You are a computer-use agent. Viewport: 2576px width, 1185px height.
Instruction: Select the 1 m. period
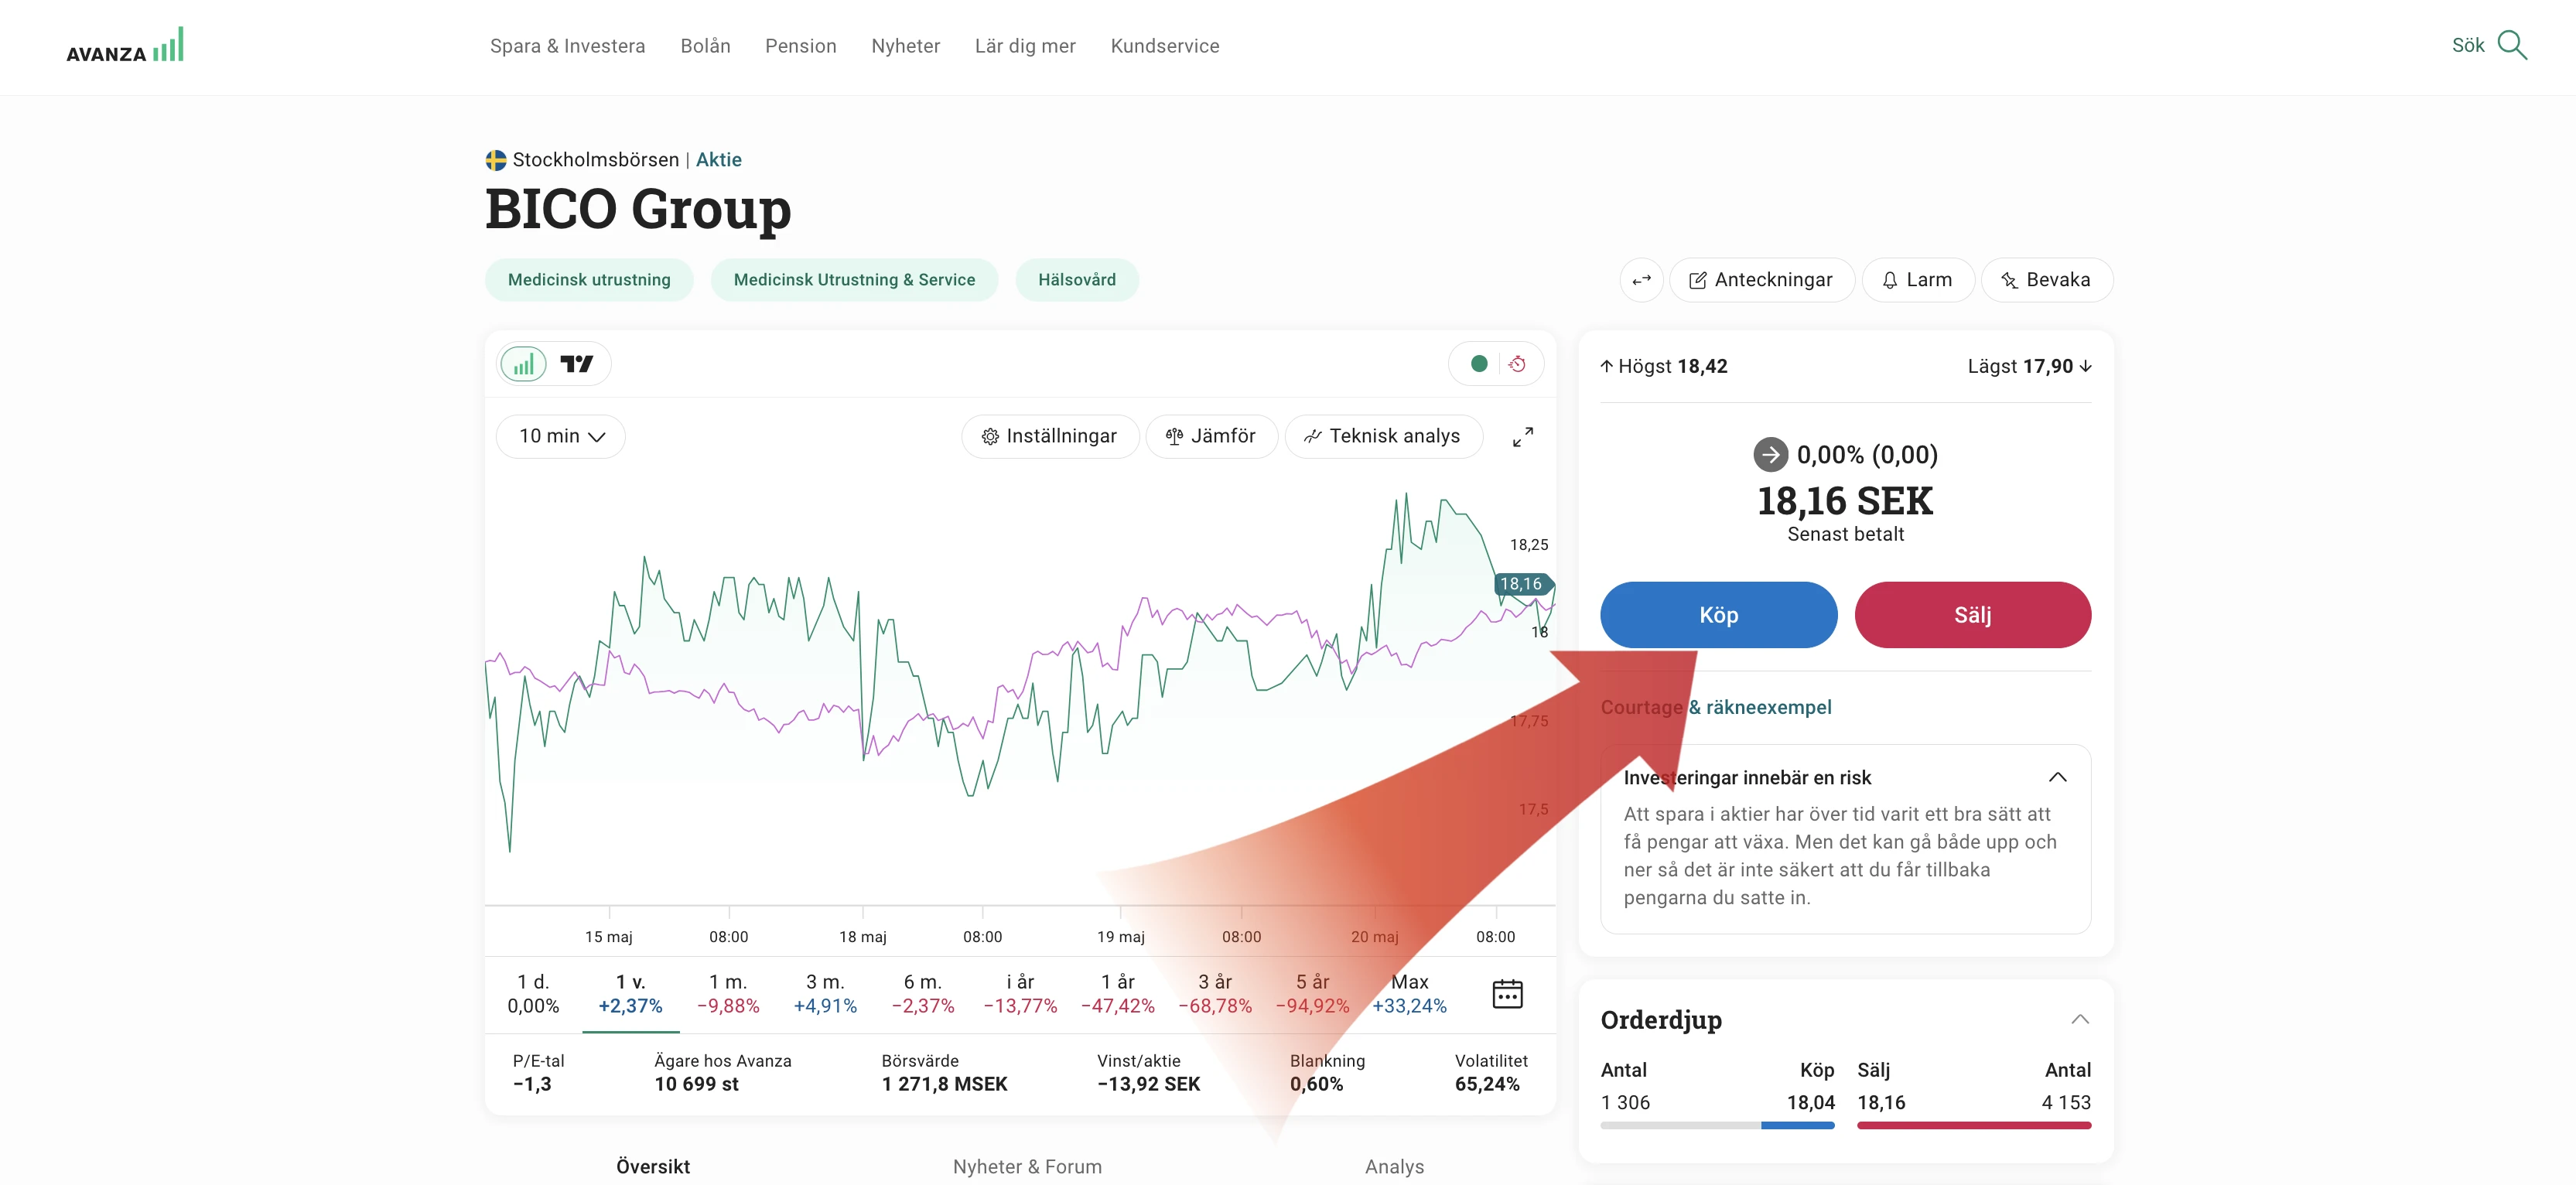pos(728,994)
